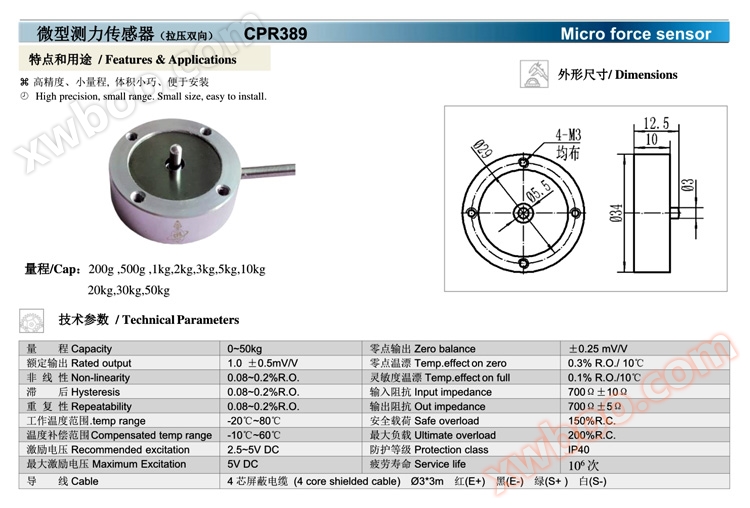Click the Protection class label
Image resolution: width=750 pixels, height=508 pixels.
pos(429,450)
